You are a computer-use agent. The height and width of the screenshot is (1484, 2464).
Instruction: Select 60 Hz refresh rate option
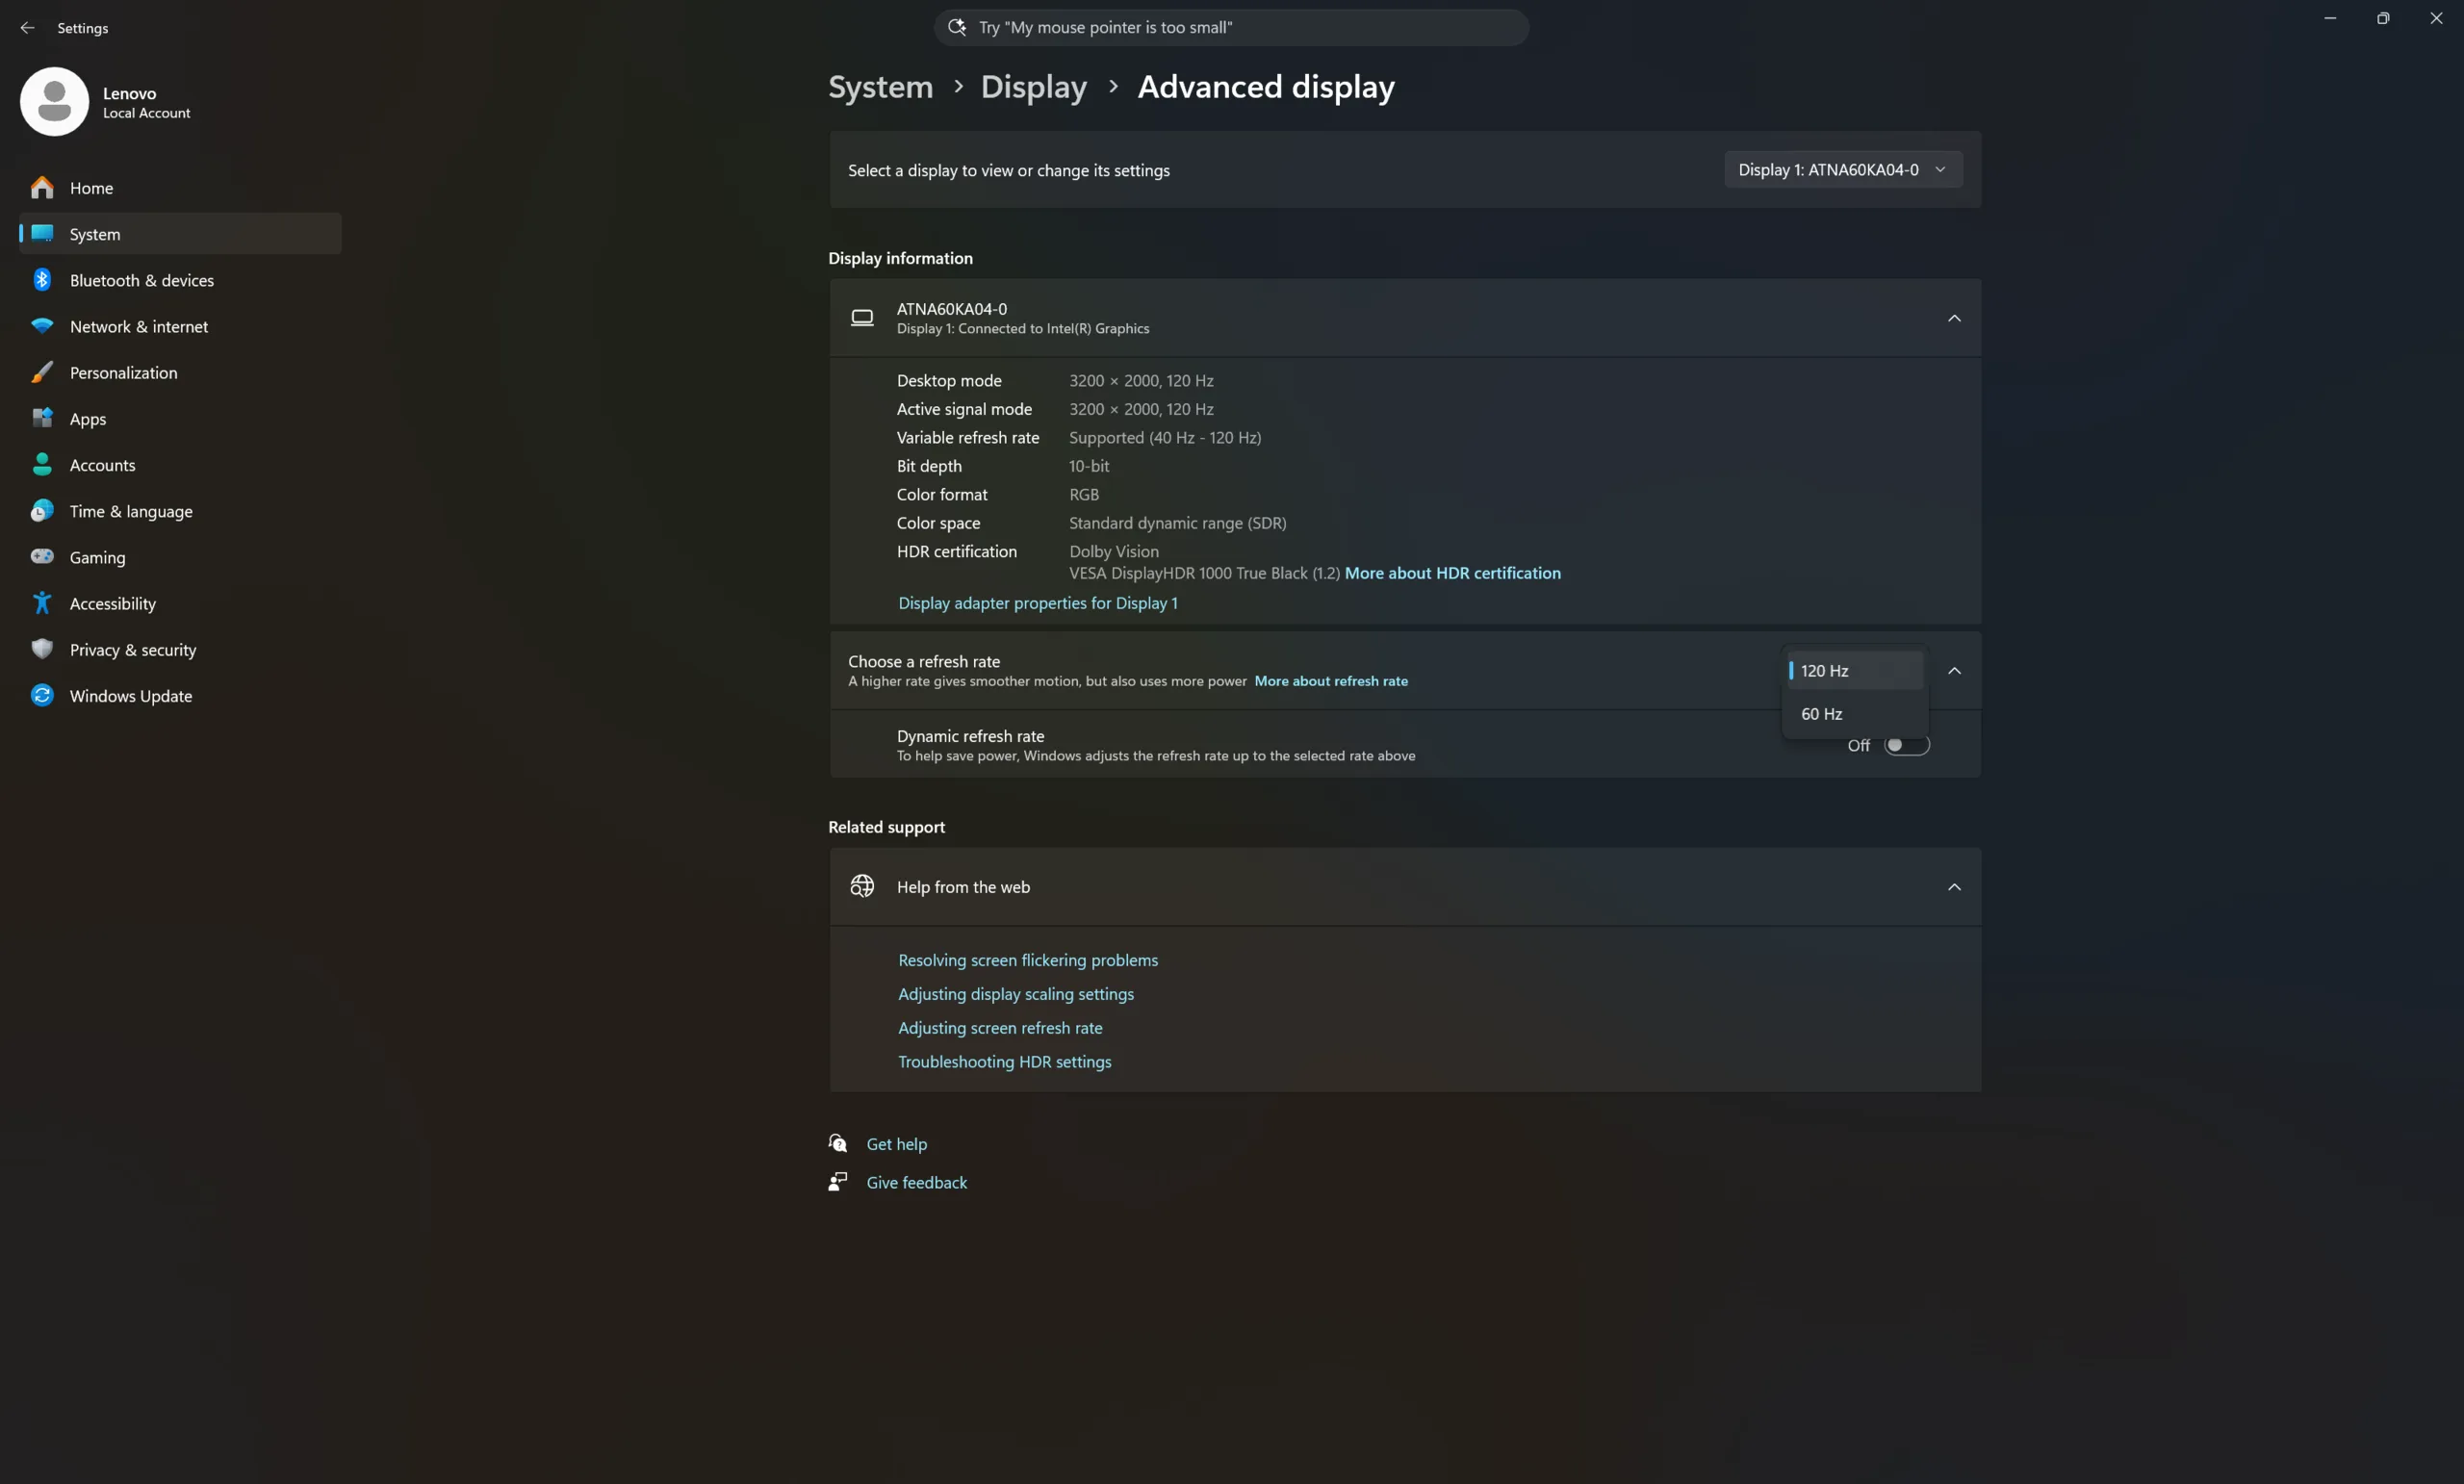click(1821, 714)
